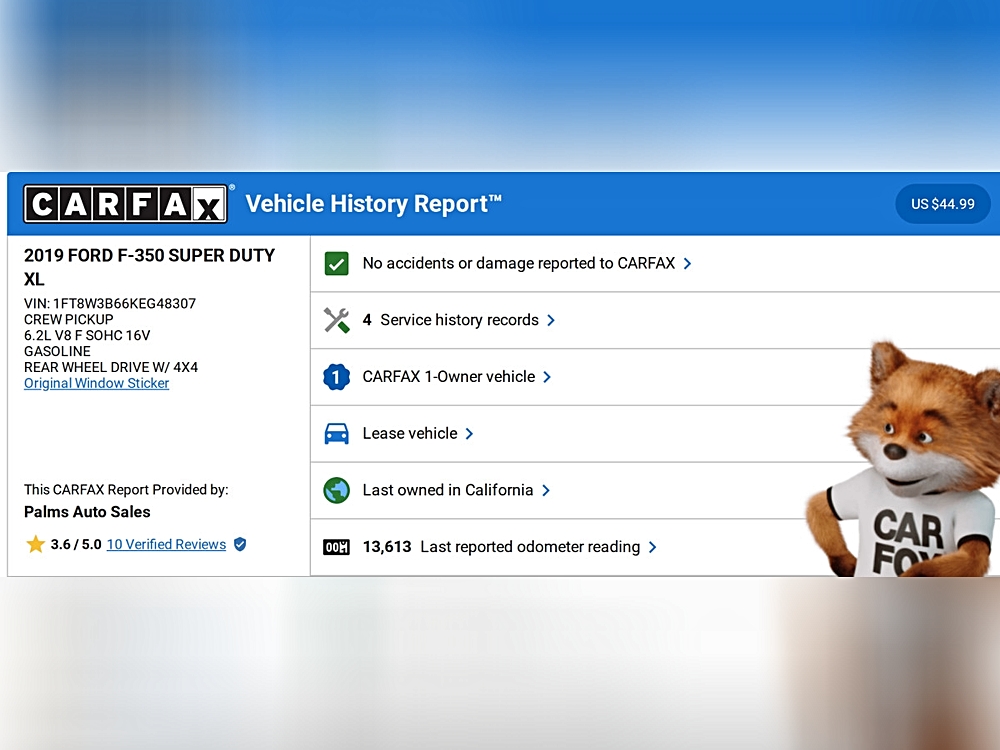Screen dimensions: 1000x750
Task: Open Service history records details
Action: pyautogui.click(x=655, y=320)
